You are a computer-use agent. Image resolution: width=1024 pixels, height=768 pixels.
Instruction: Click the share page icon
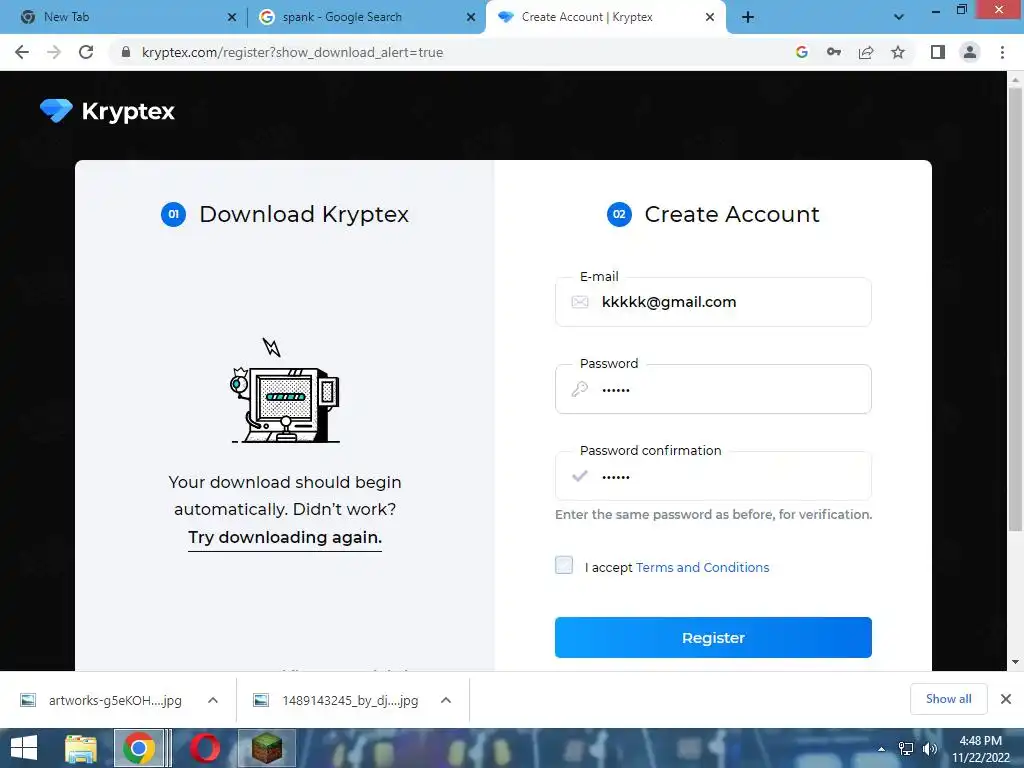point(866,52)
